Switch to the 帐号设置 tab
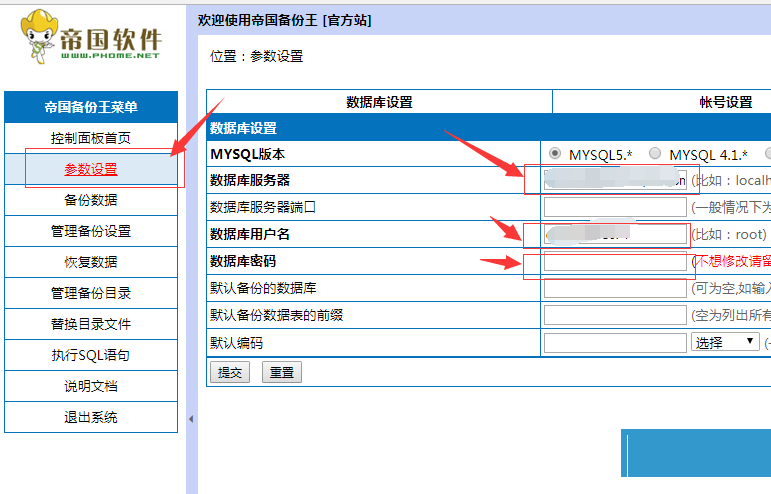The height and width of the screenshot is (494, 771). pos(725,102)
